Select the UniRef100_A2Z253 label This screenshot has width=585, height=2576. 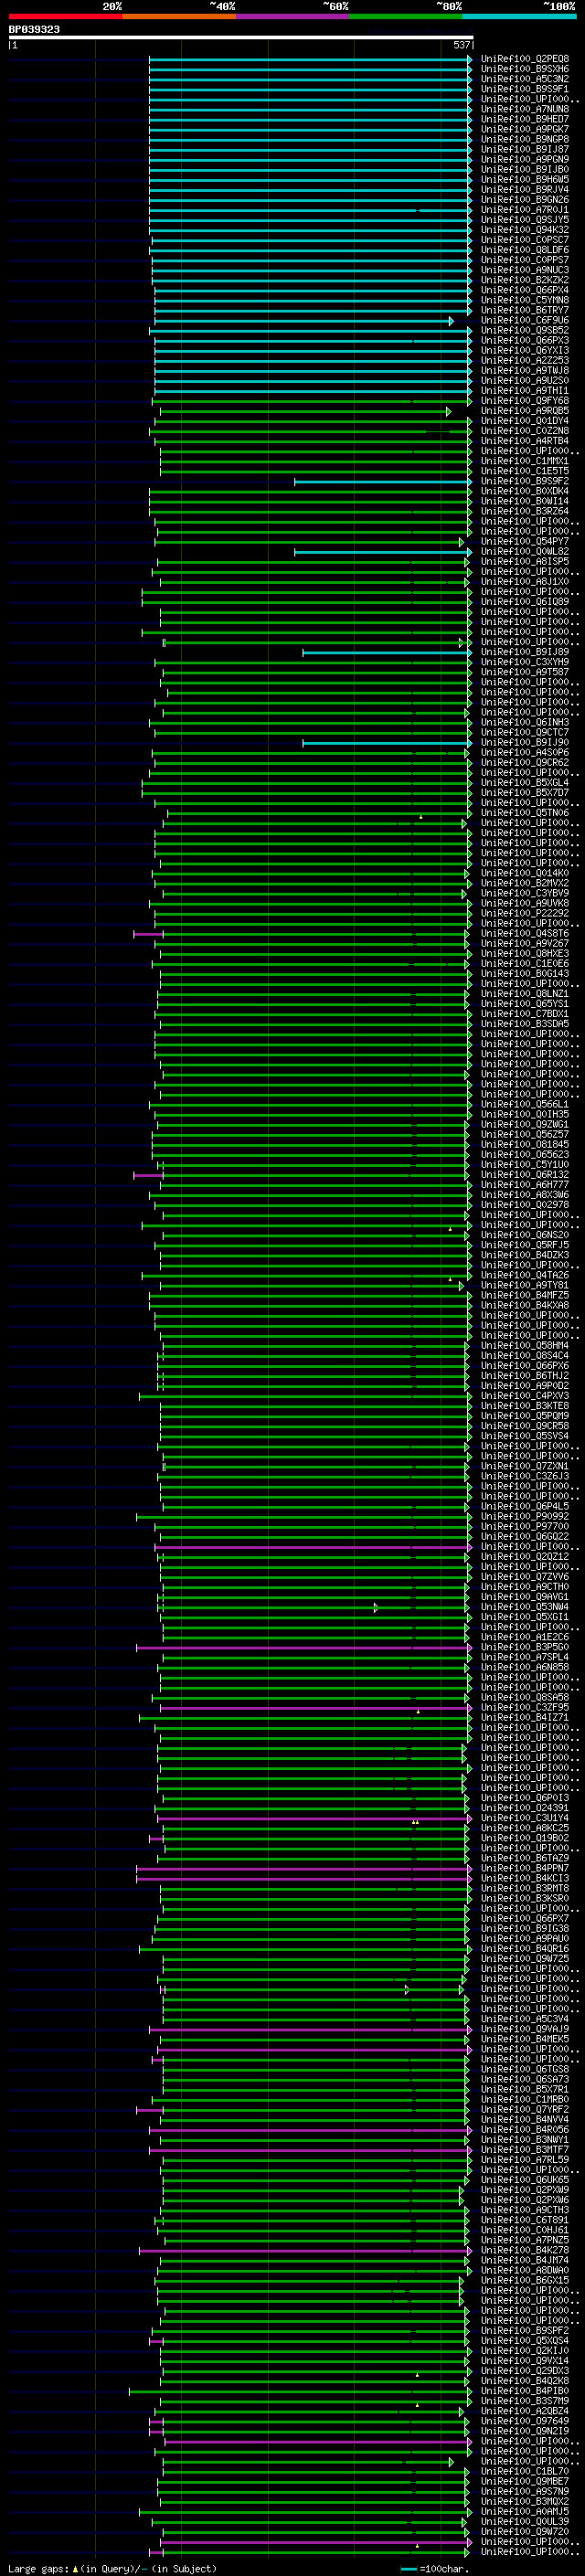point(525,360)
